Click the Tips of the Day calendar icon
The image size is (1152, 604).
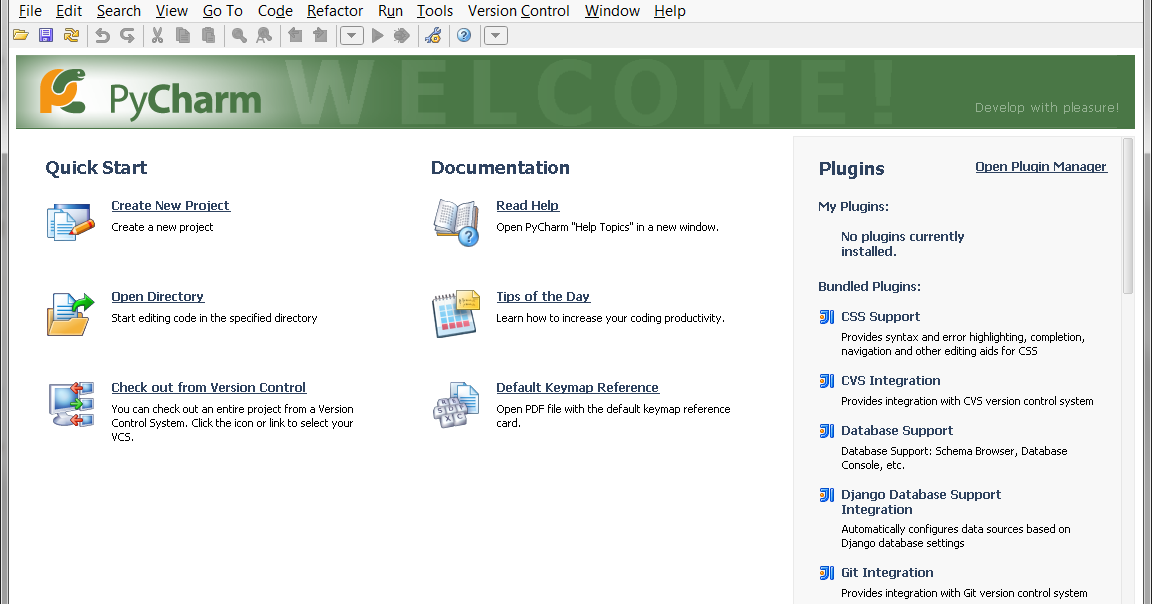456,314
